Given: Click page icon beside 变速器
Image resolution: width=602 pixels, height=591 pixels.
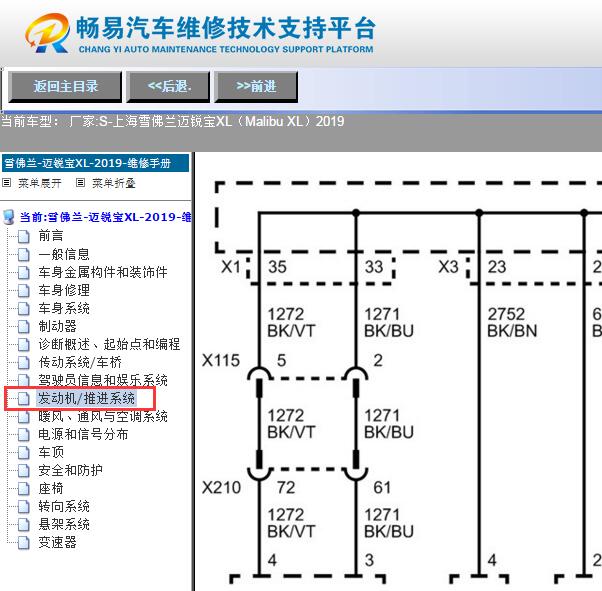Looking at the screenshot, I should click(24, 543).
